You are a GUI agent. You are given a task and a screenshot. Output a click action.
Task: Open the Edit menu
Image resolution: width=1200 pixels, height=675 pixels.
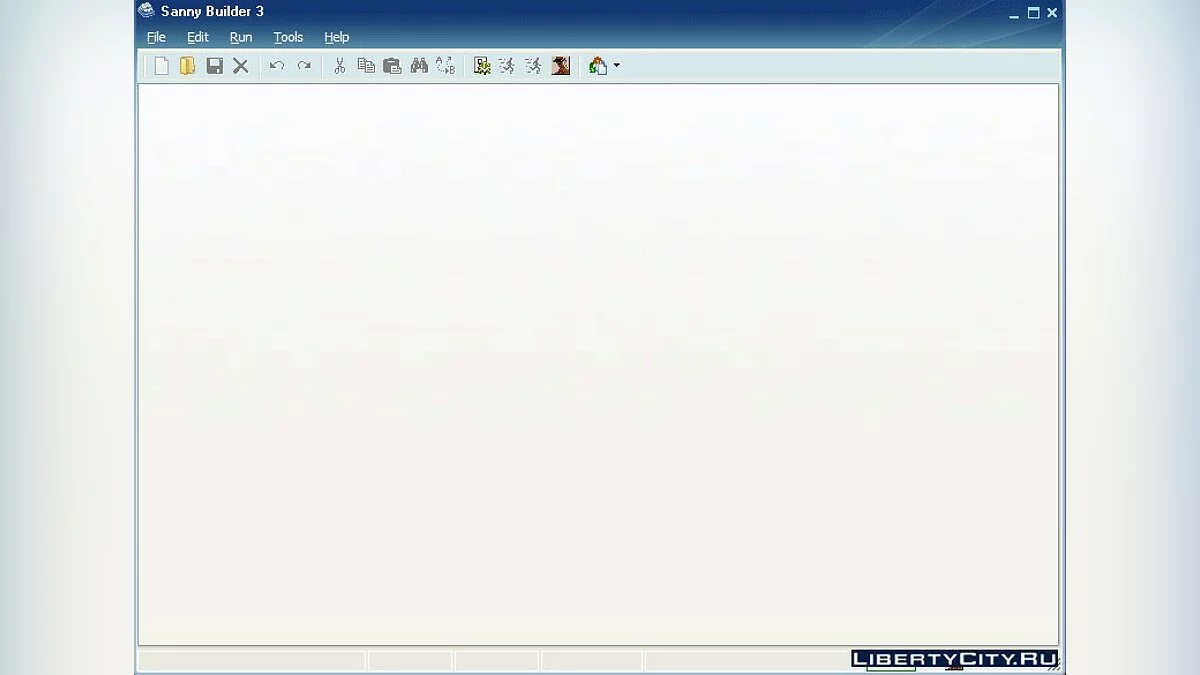point(198,37)
